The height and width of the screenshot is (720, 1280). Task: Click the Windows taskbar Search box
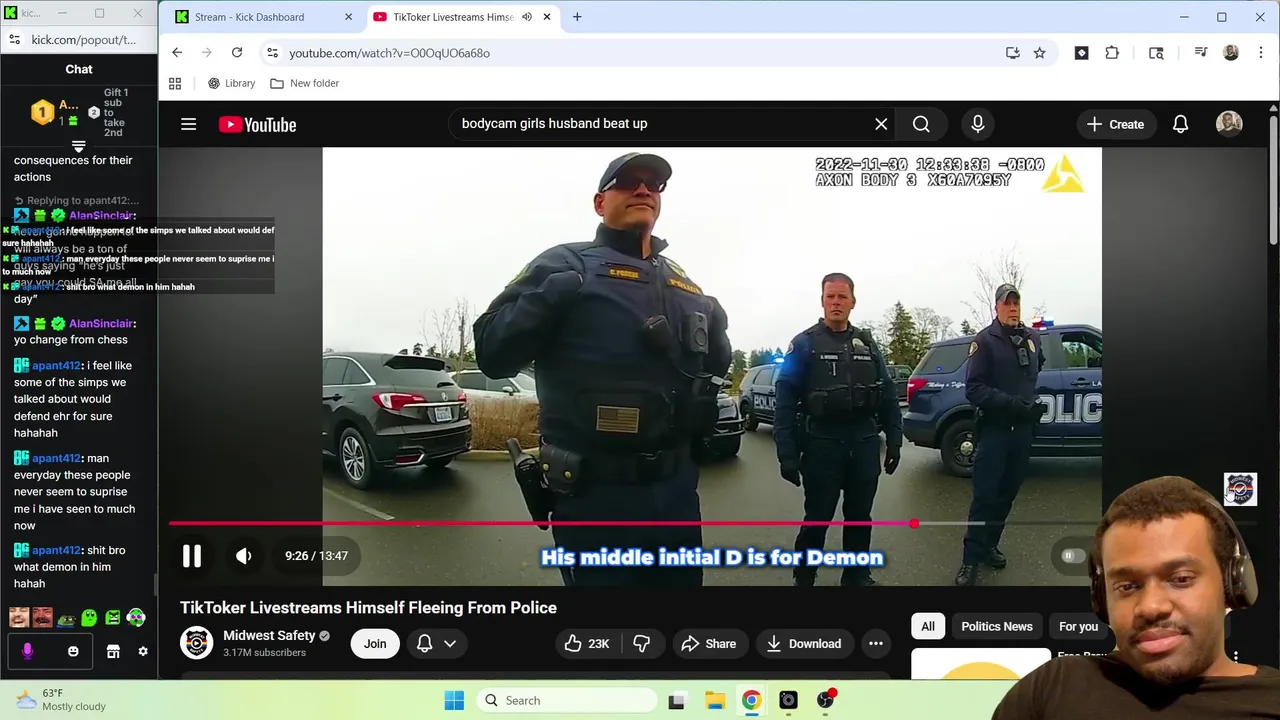coord(566,700)
